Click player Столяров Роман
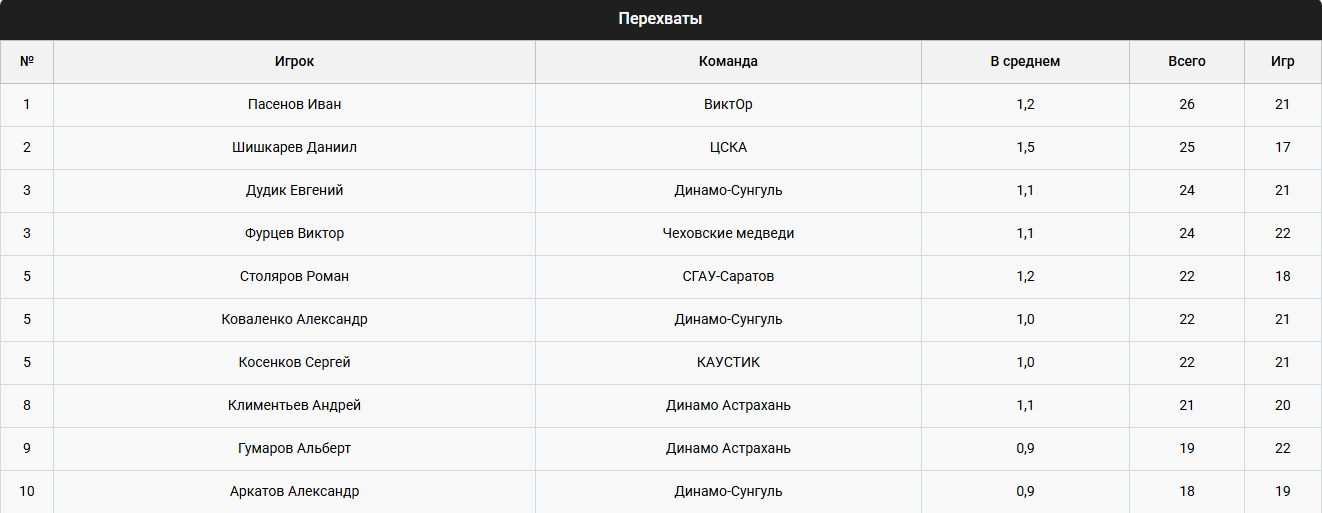 tap(294, 276)
